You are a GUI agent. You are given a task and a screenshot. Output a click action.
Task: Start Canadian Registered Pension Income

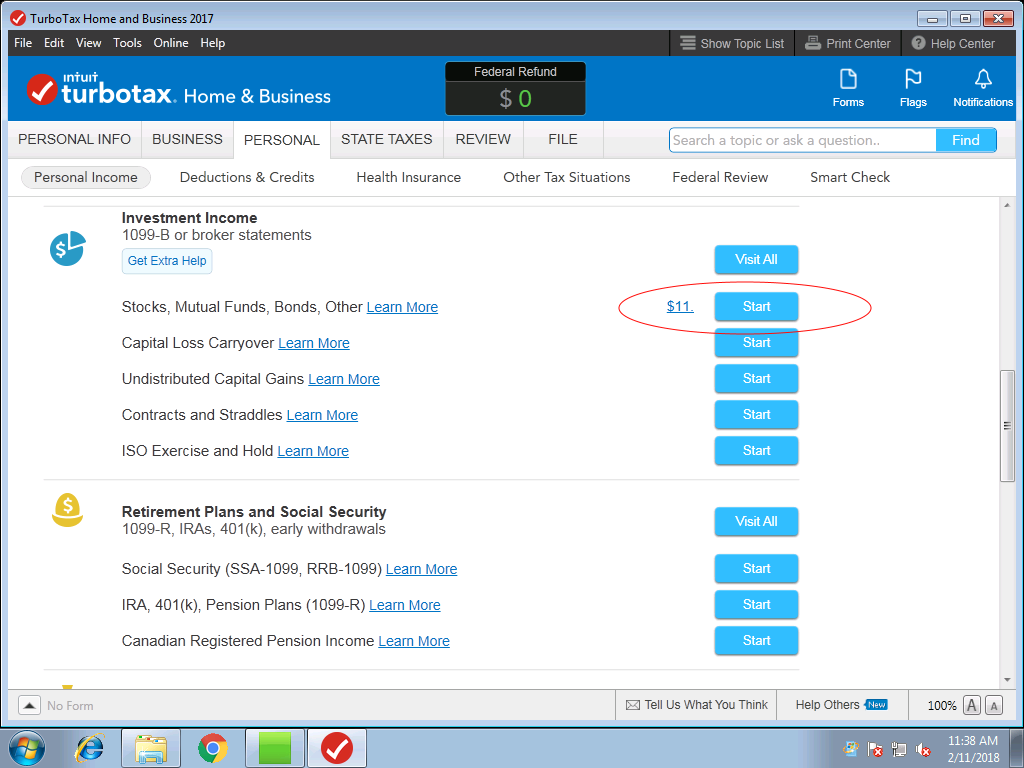coord(756,641)
